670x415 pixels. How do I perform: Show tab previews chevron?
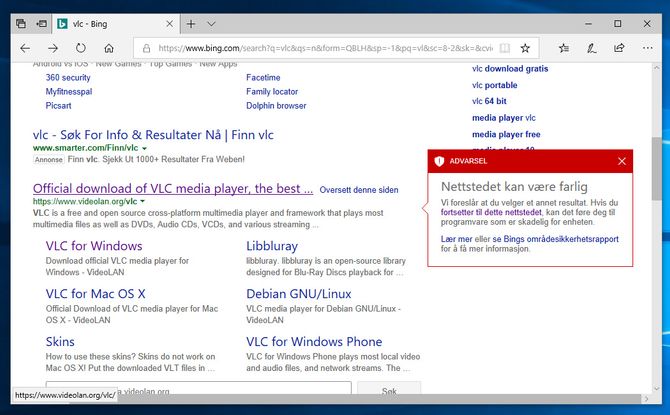[211, 24]
